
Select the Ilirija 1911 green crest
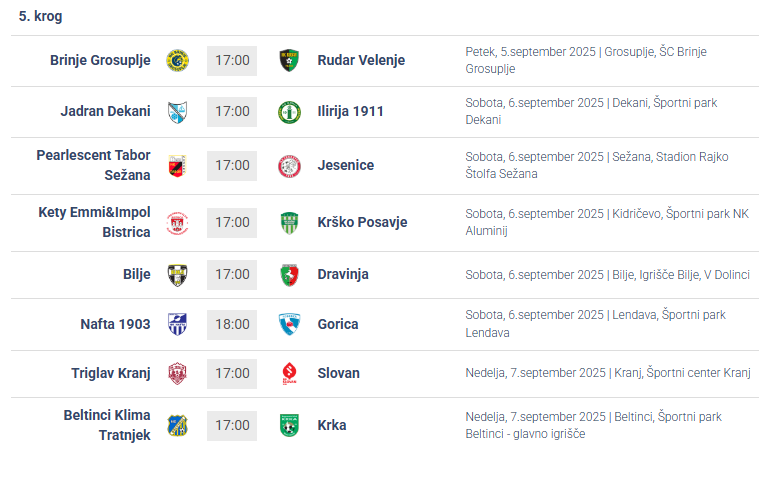point(289,112)
